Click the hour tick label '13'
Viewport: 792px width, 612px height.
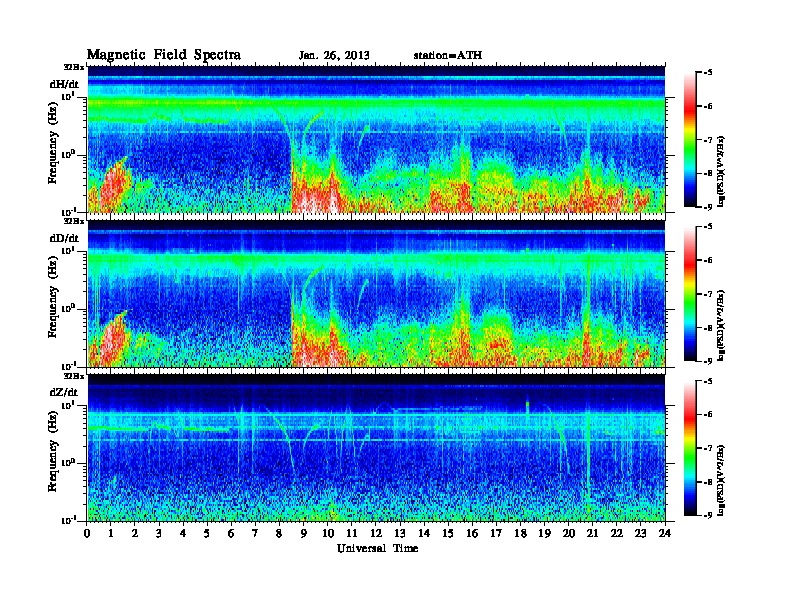tap(400, 533)
